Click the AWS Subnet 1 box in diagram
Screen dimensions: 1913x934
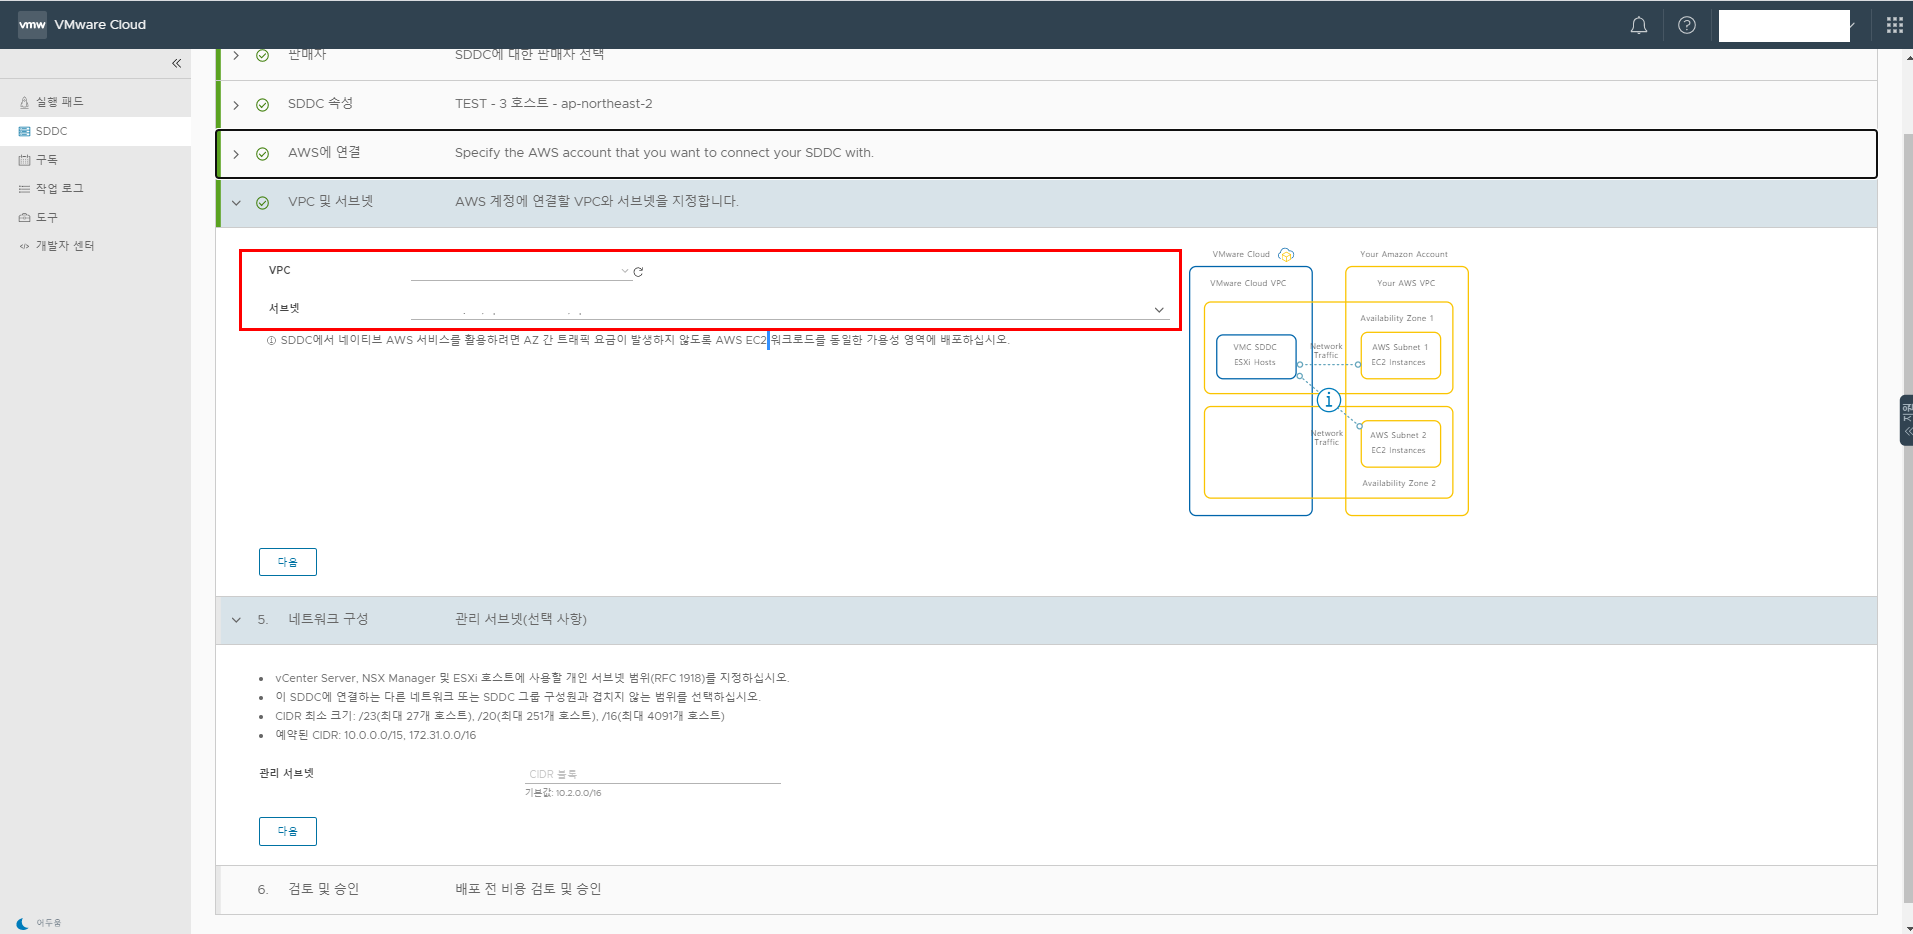[1400, 355]
